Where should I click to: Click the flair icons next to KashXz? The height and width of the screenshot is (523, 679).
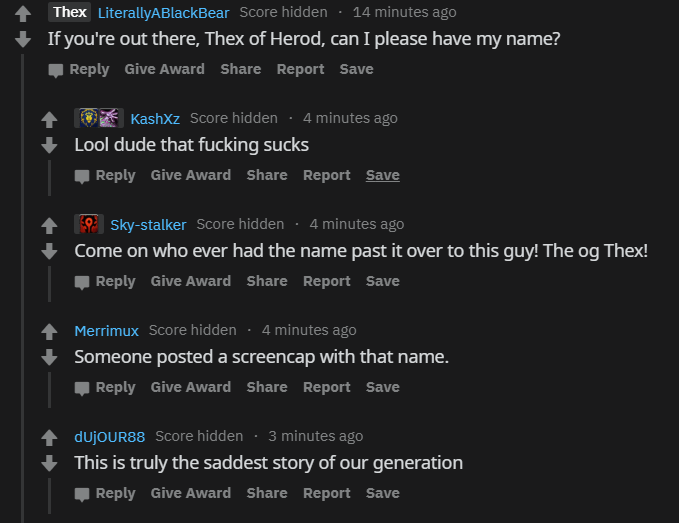point(99,118)
